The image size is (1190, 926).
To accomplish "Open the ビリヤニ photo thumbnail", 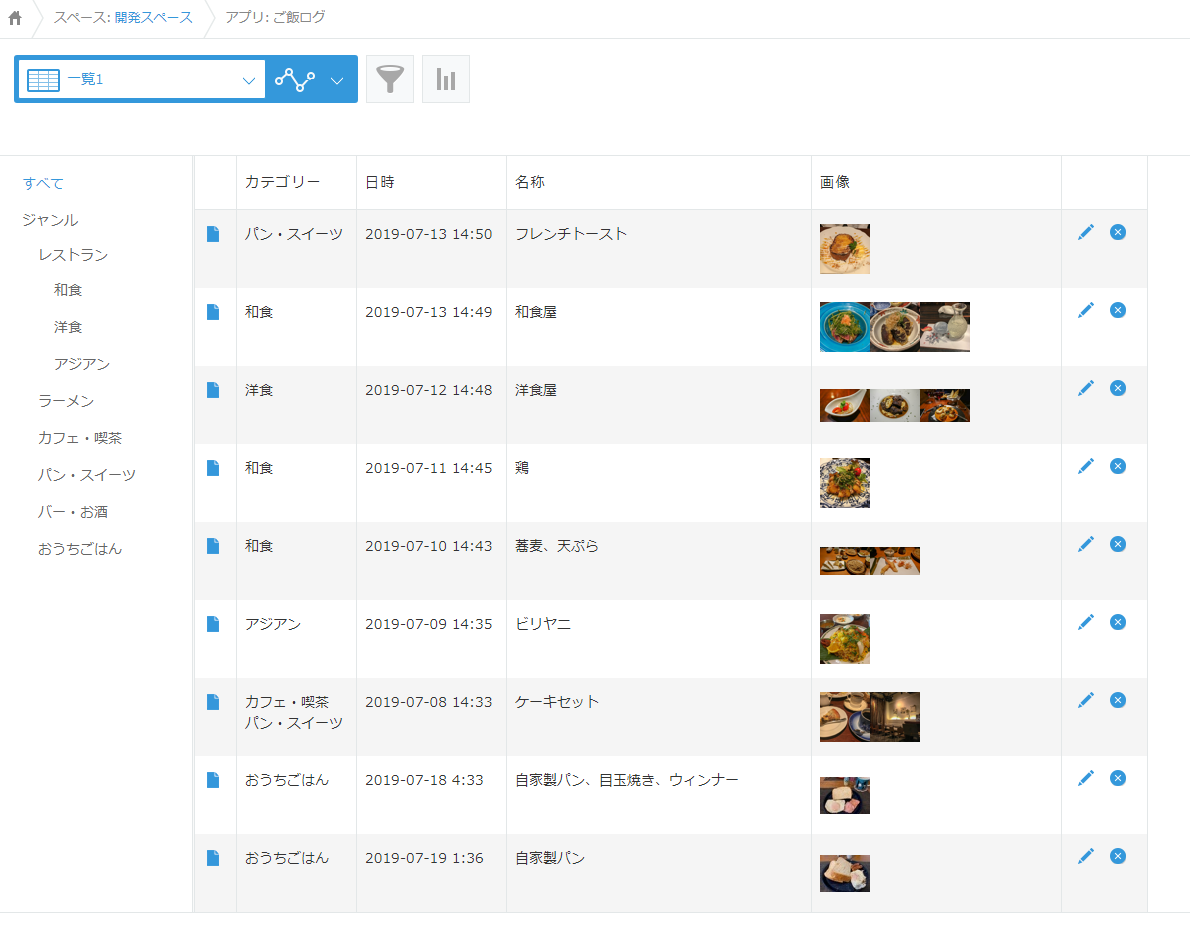I will [x=845, y=639].
